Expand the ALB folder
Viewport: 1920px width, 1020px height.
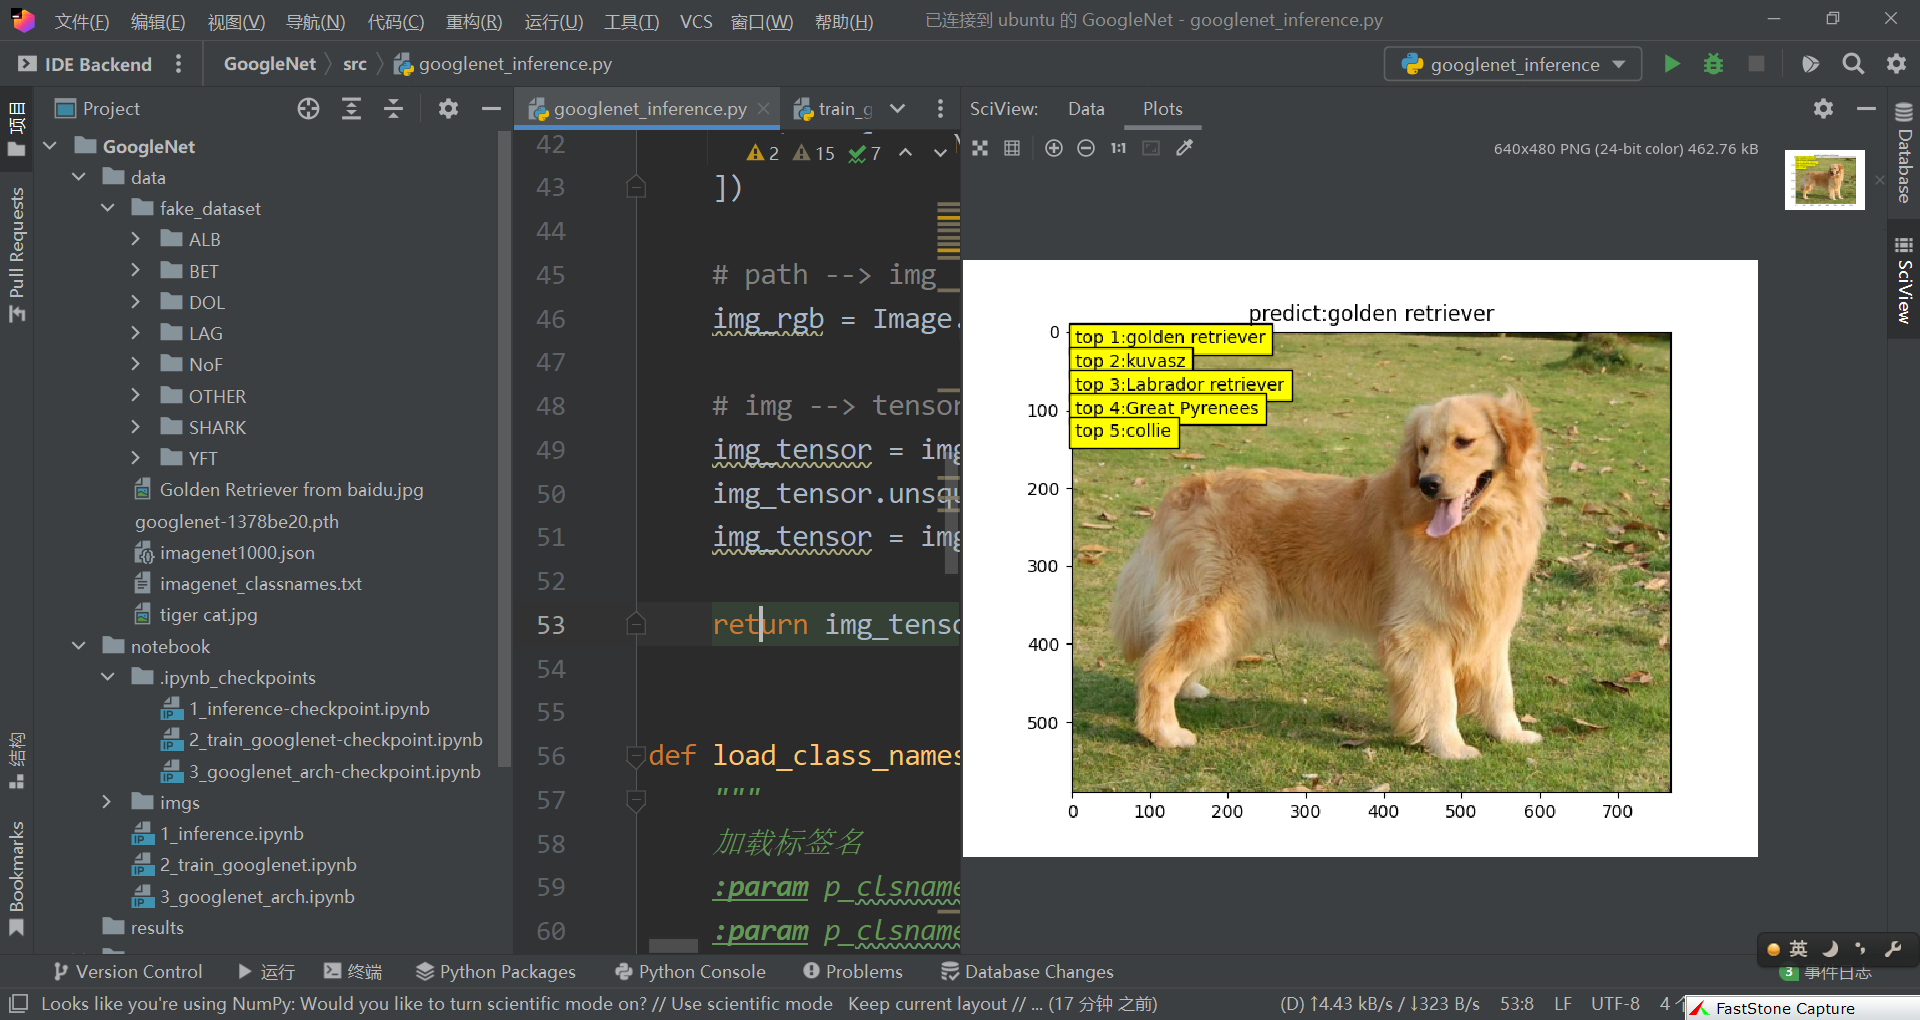[136, 239]
